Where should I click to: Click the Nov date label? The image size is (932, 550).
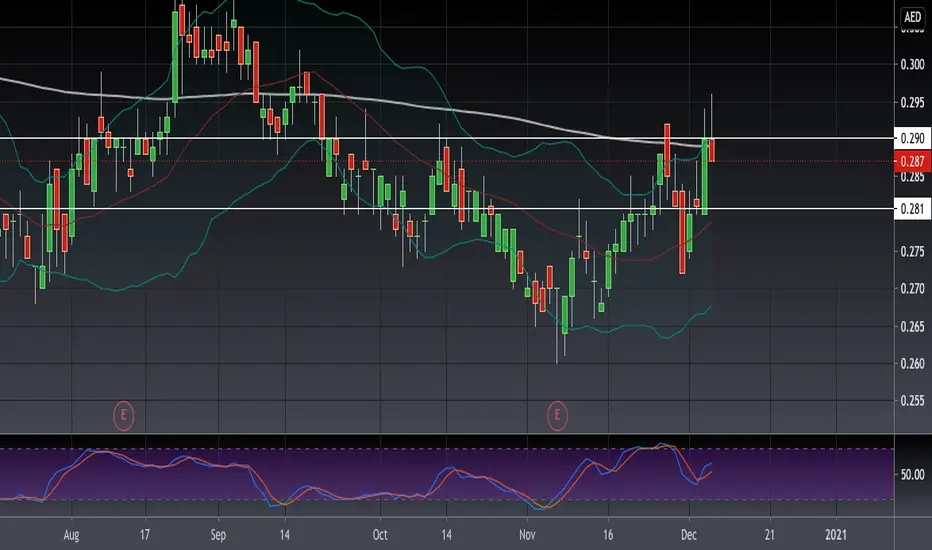pos(527,535)
